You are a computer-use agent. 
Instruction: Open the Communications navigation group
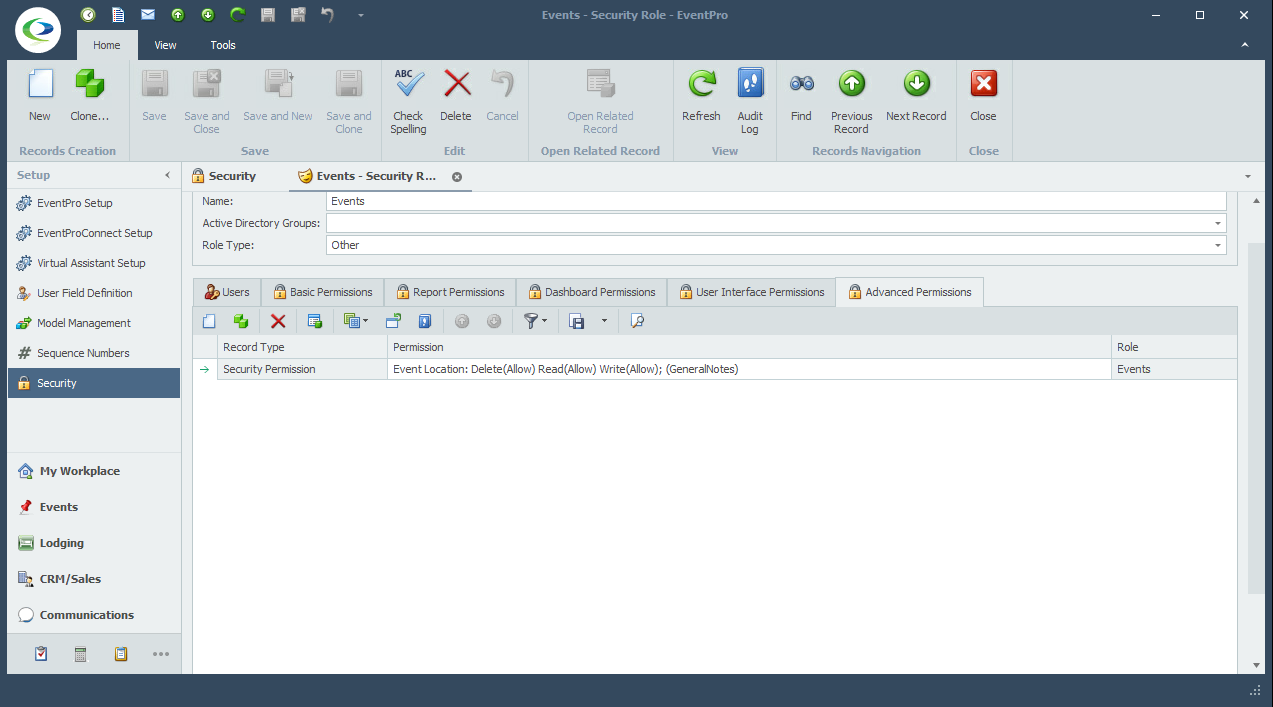pos(94,615)
